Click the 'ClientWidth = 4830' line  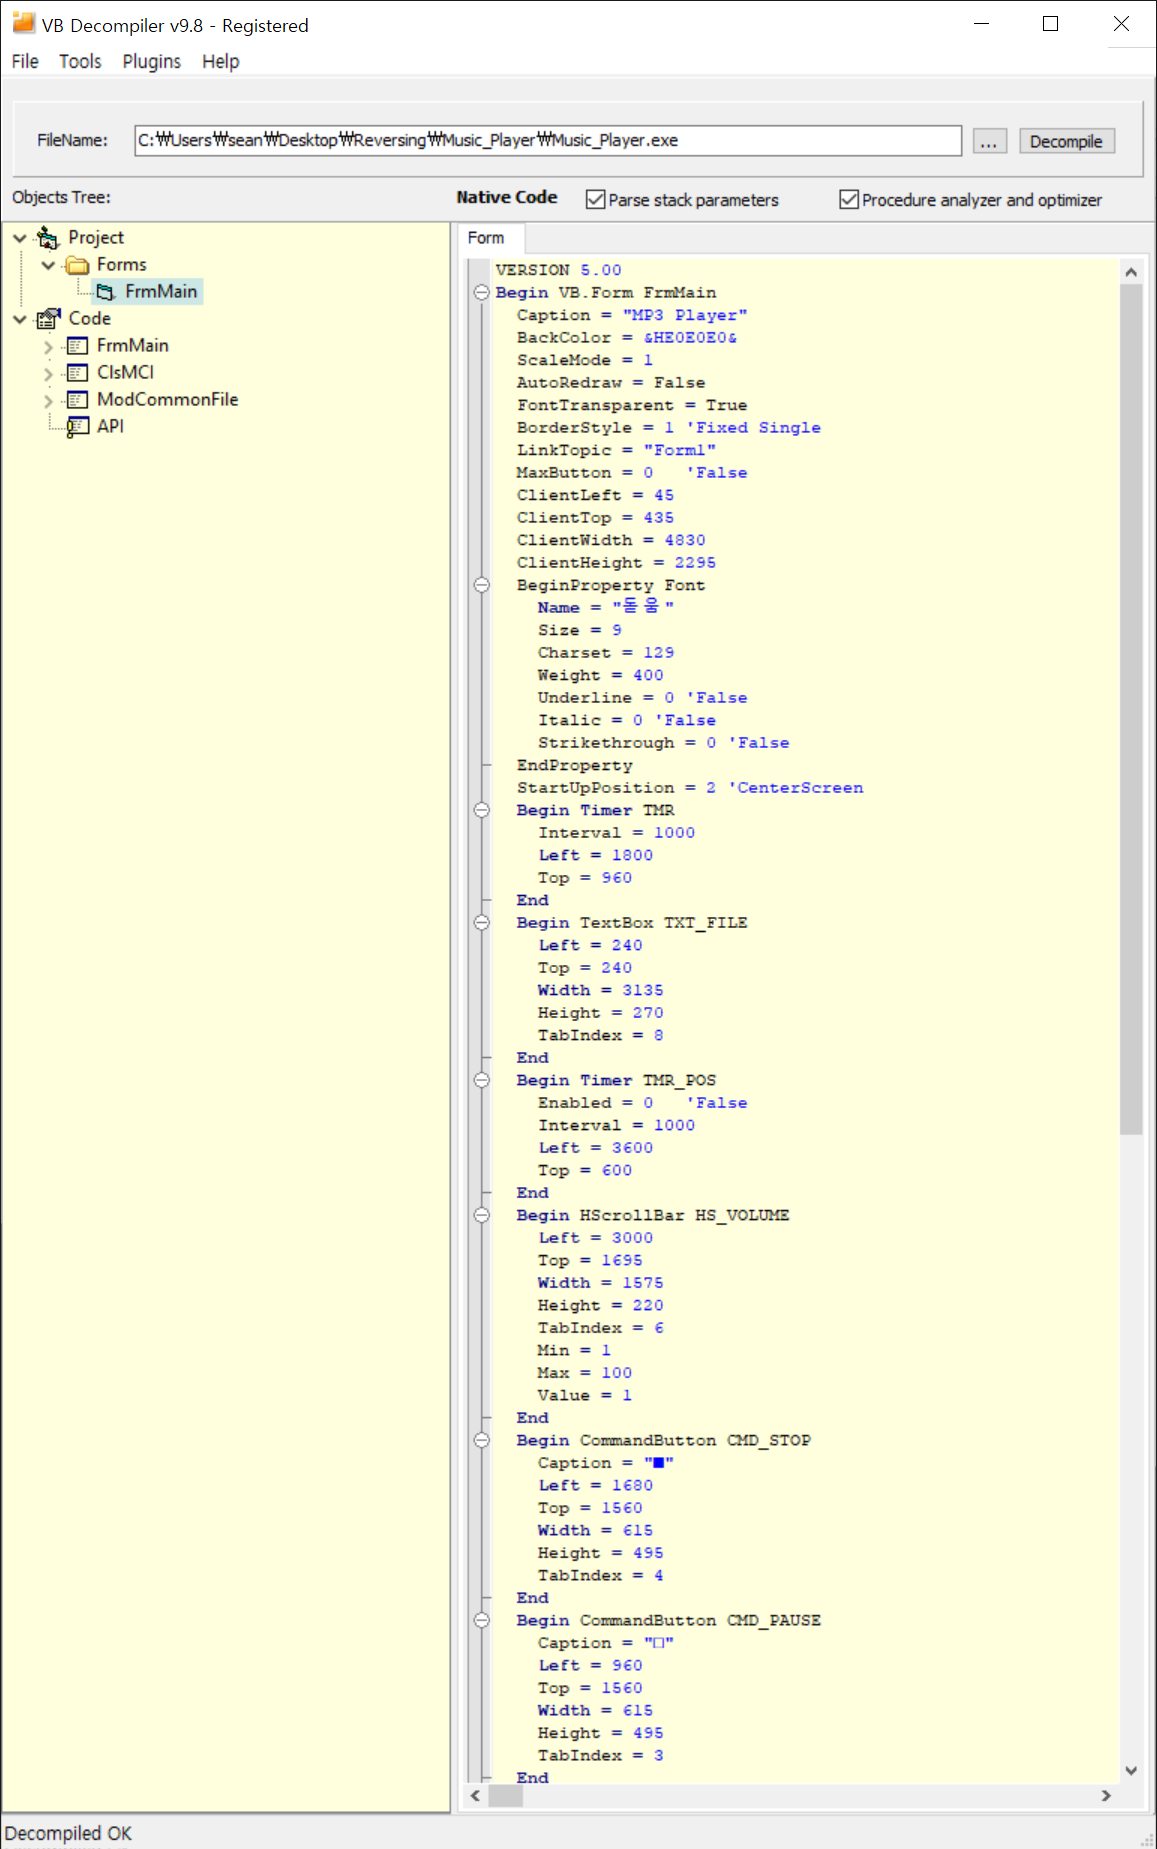[x=611, y=540]
